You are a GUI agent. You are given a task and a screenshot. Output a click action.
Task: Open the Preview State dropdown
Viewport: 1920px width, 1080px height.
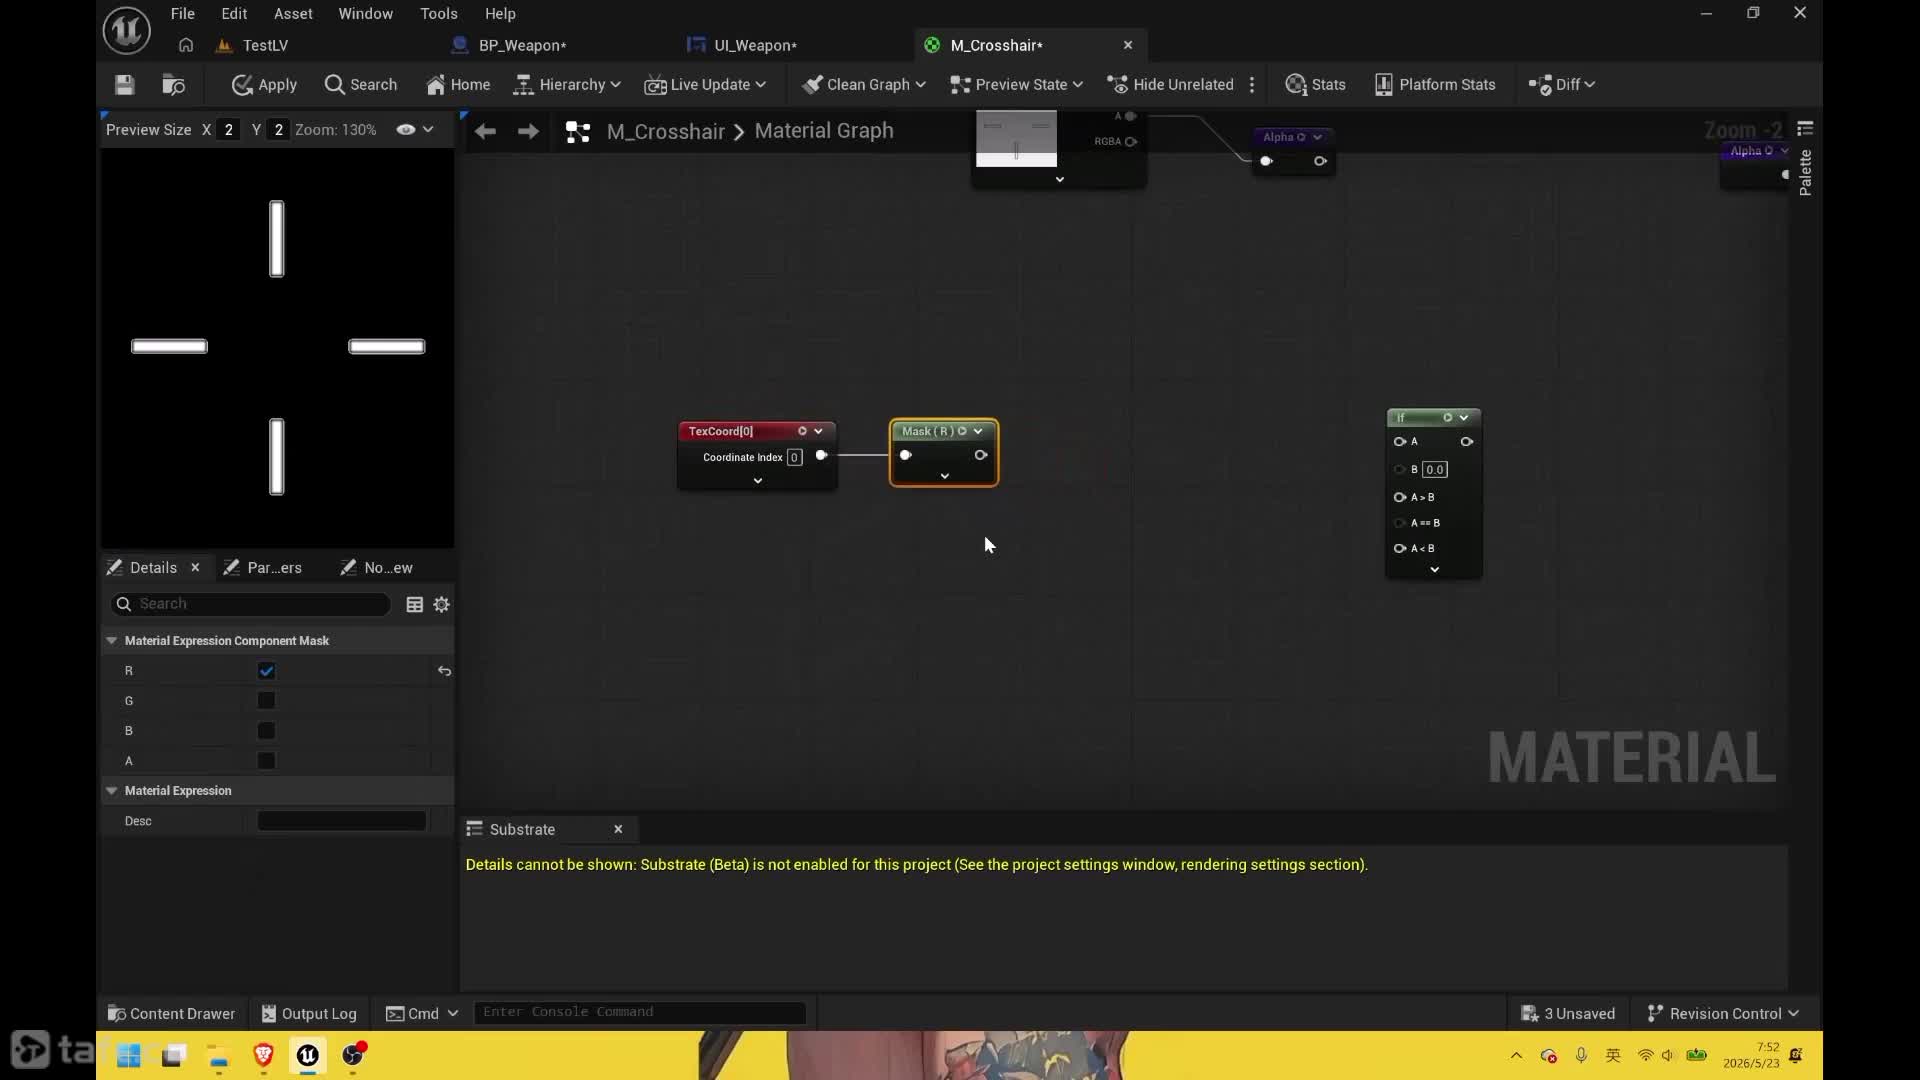[1016, 85]
